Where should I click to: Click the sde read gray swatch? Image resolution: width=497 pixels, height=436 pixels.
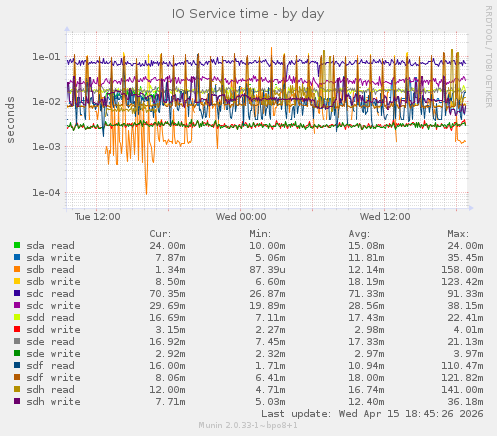click(17, 341)
